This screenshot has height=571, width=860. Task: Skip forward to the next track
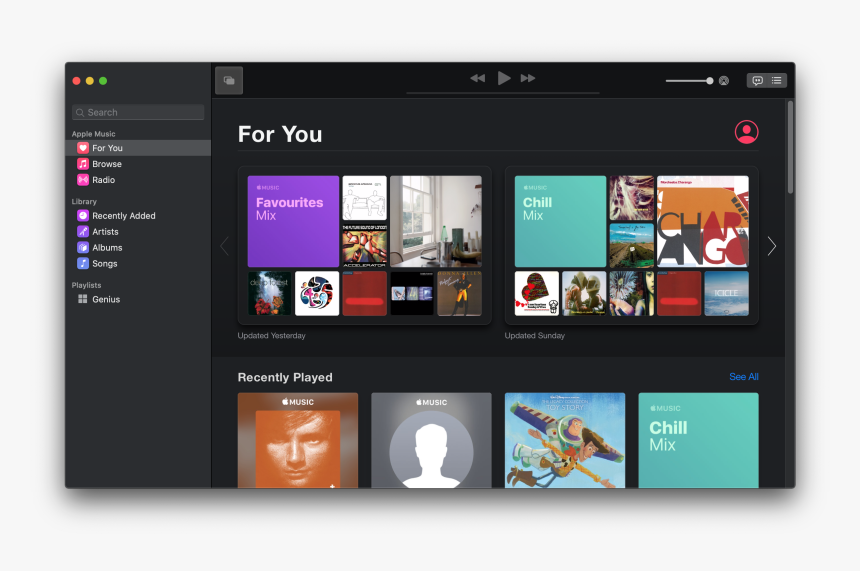528,78
